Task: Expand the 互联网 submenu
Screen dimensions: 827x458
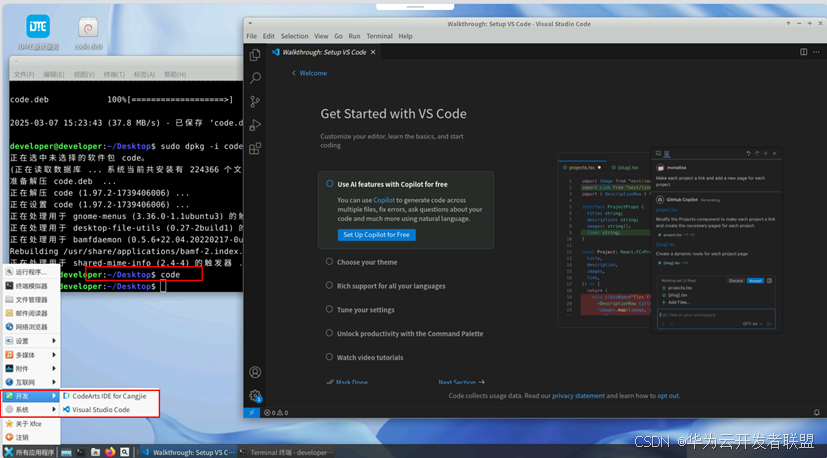Action: tap(31, 382)
